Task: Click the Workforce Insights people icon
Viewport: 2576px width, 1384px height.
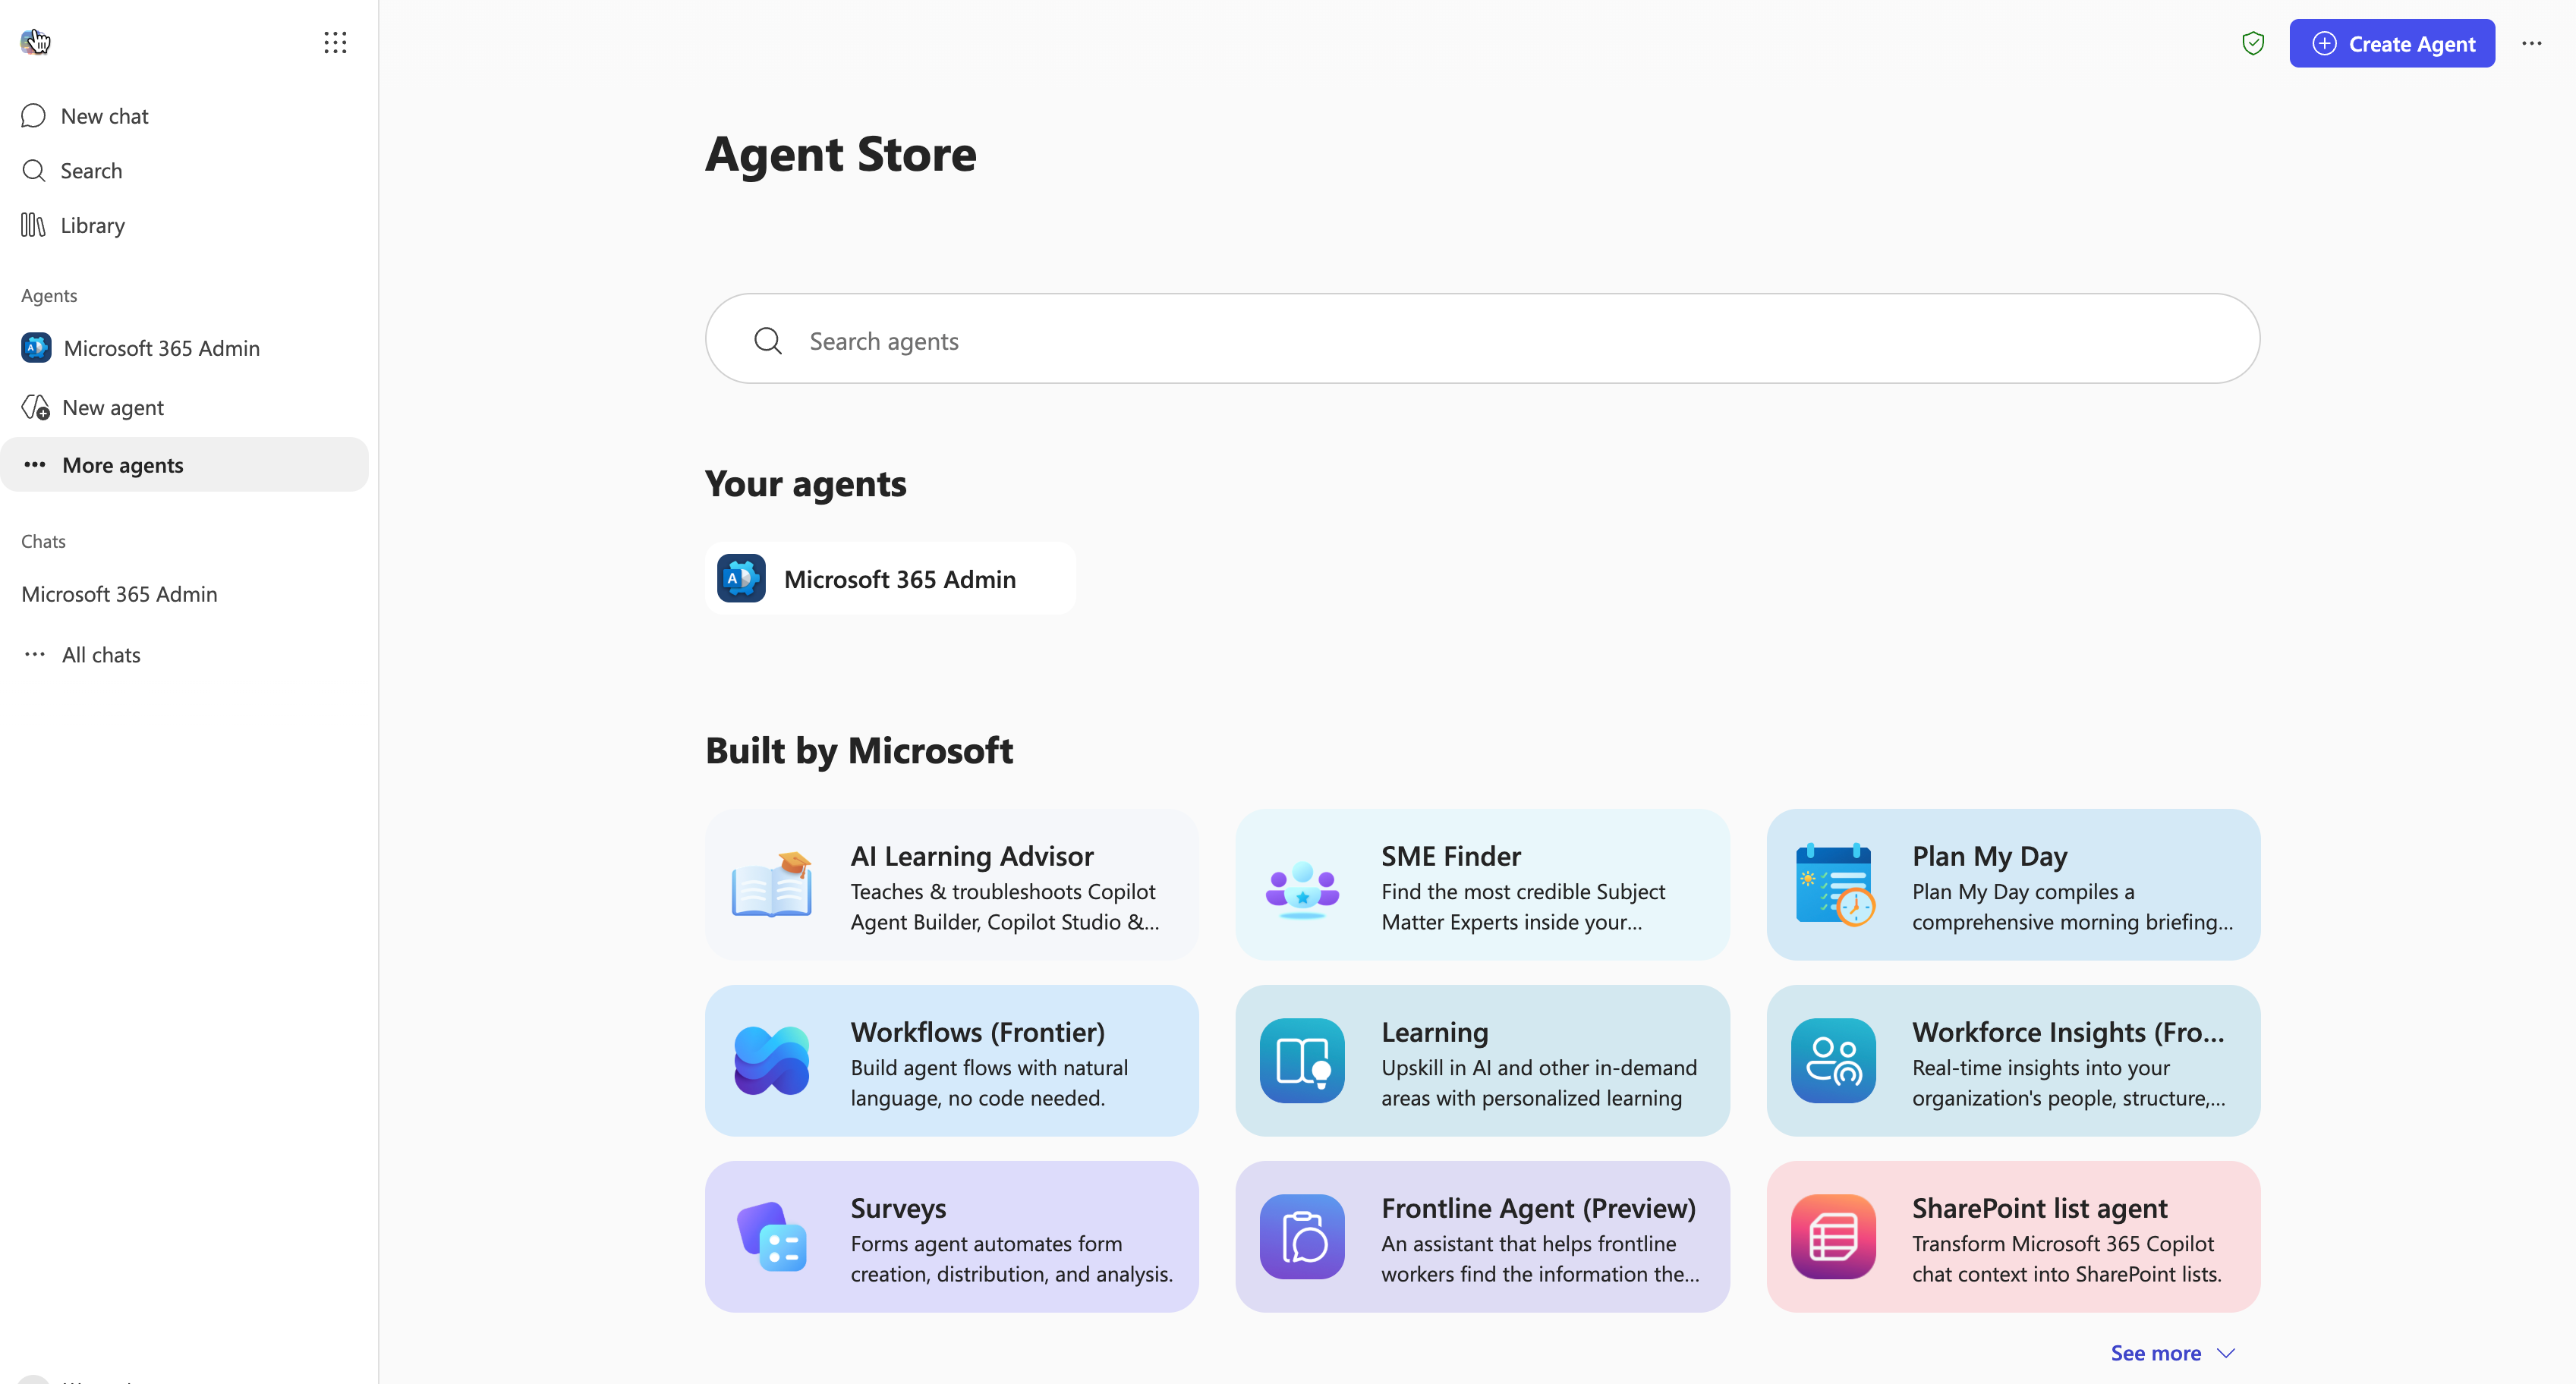Action: tap(1833, 1061)
